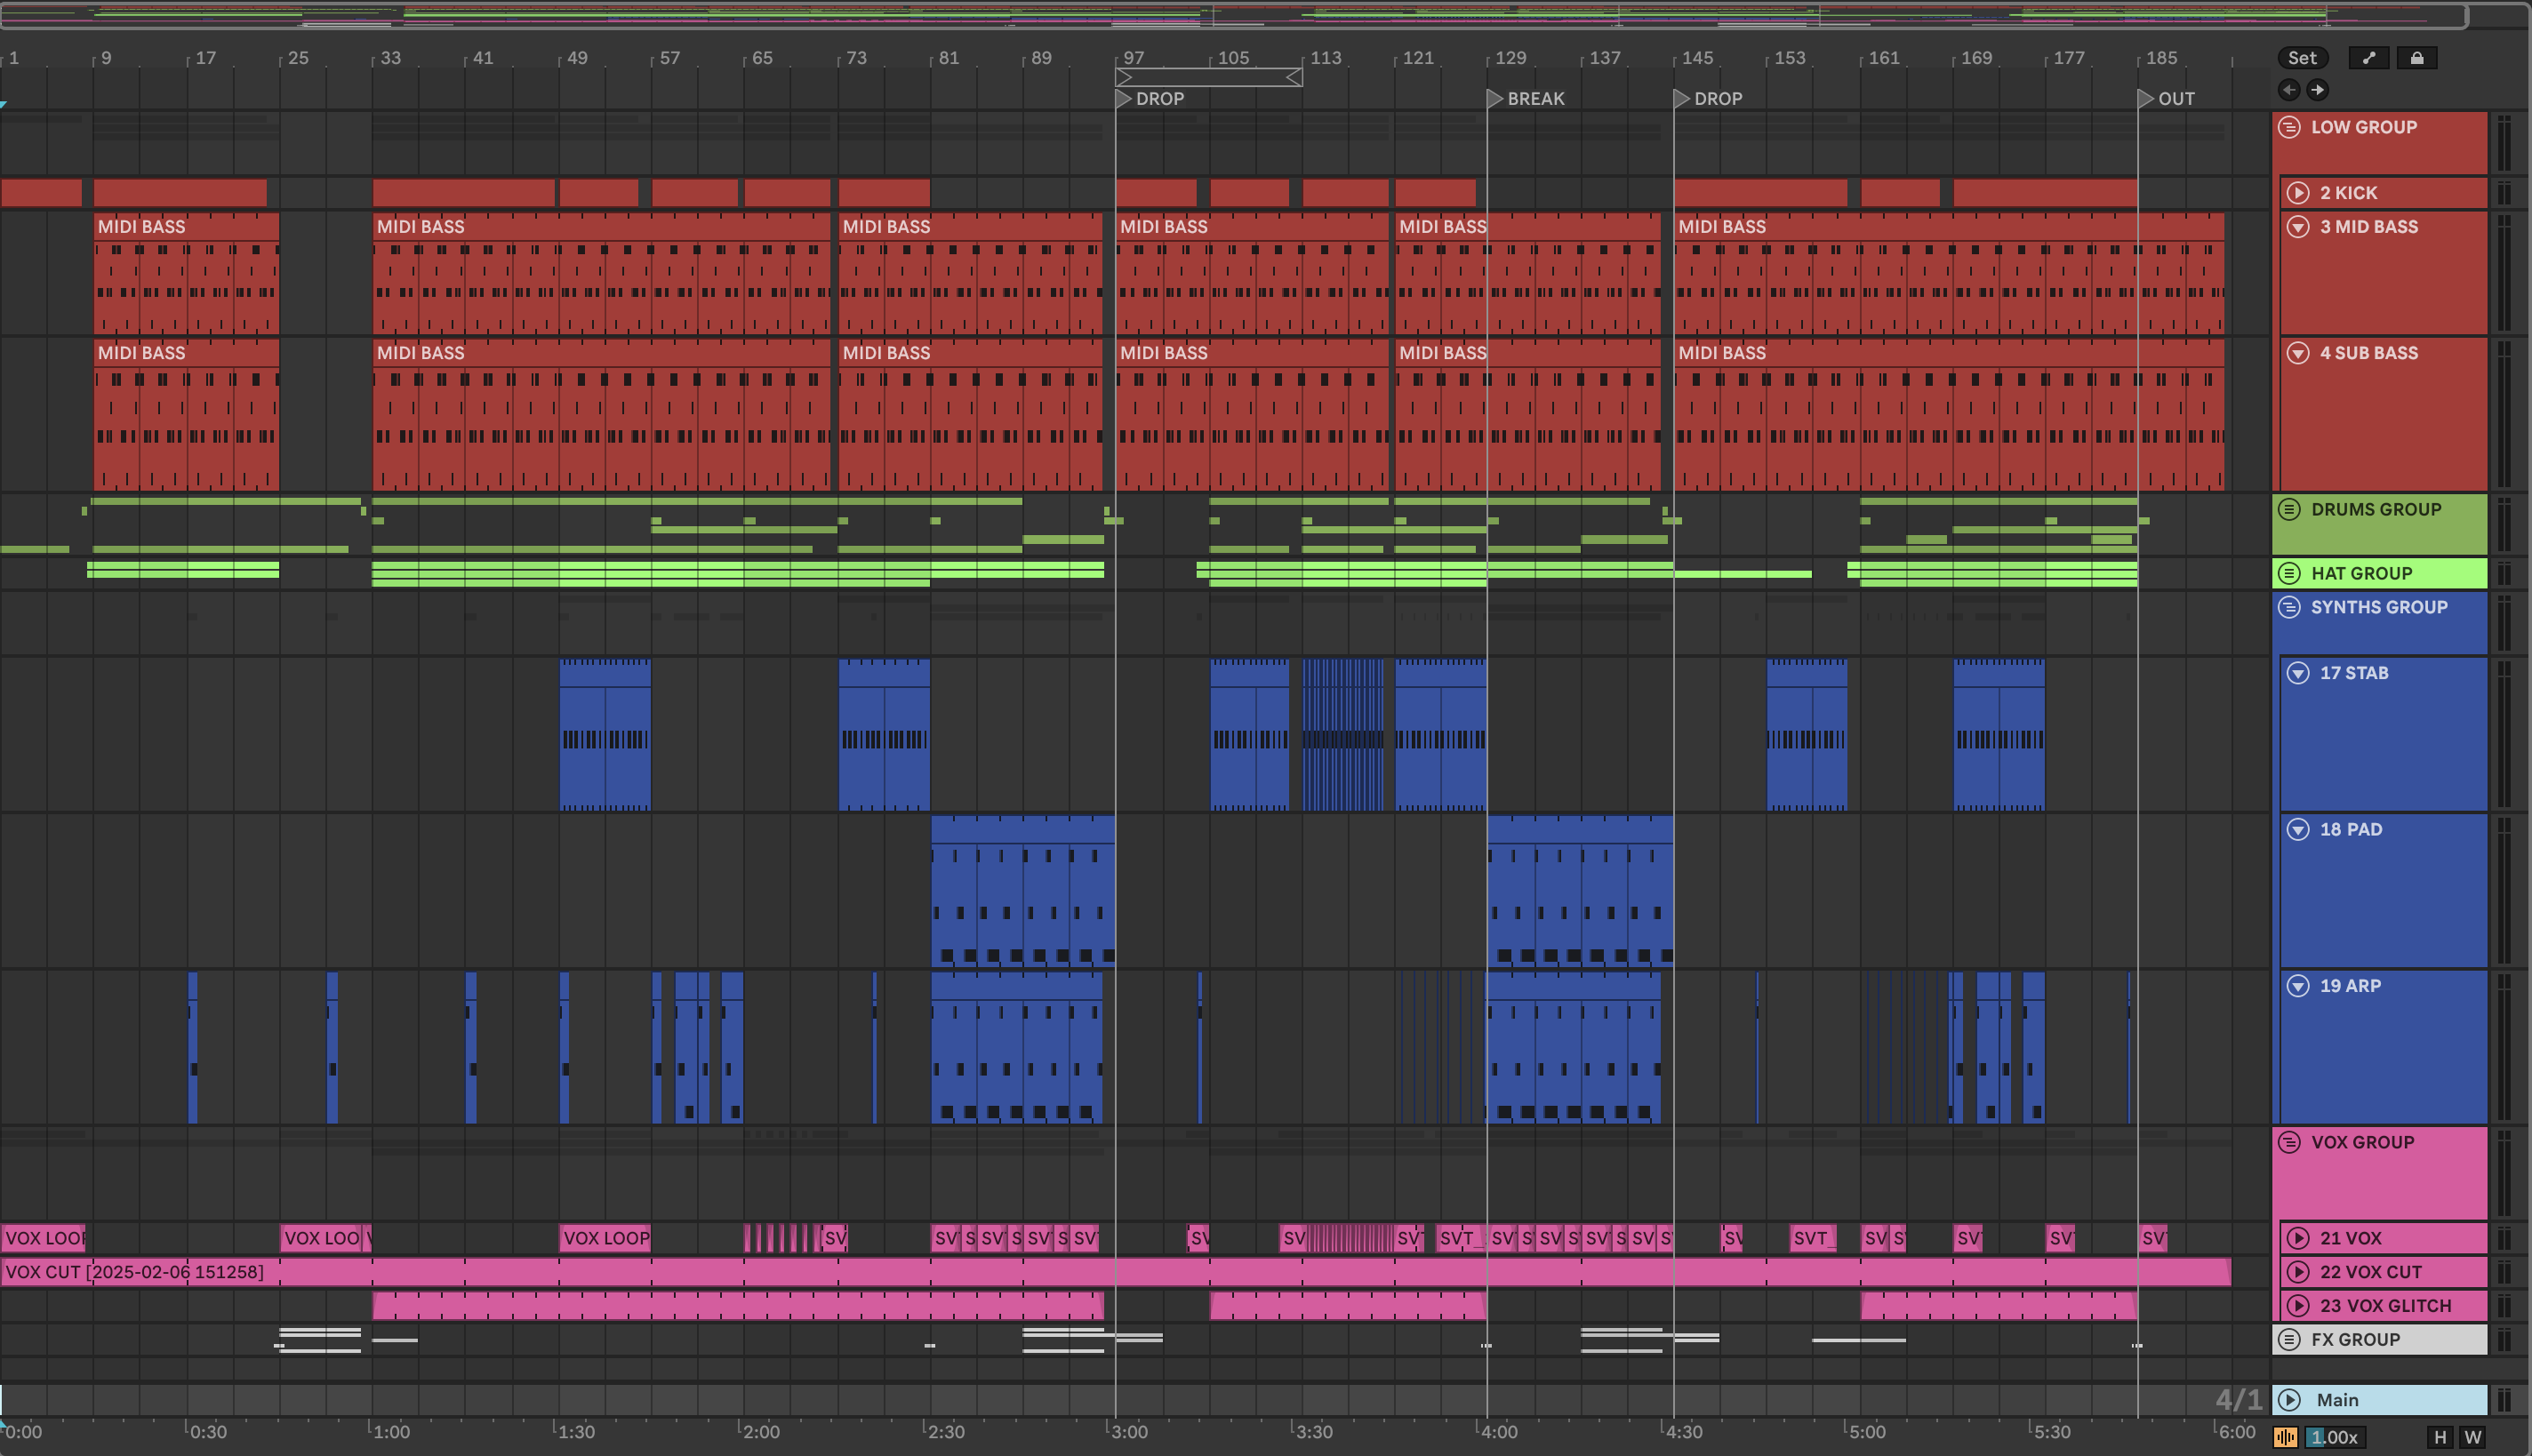Click the automation mode button

(x=2368, y=58)
